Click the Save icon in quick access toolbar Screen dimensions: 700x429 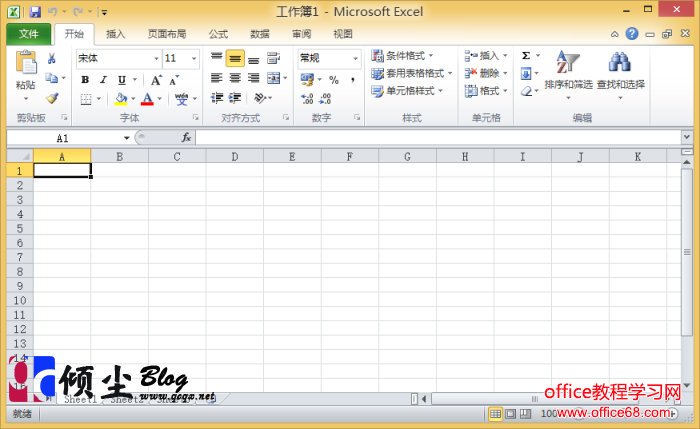pos(35,12)
